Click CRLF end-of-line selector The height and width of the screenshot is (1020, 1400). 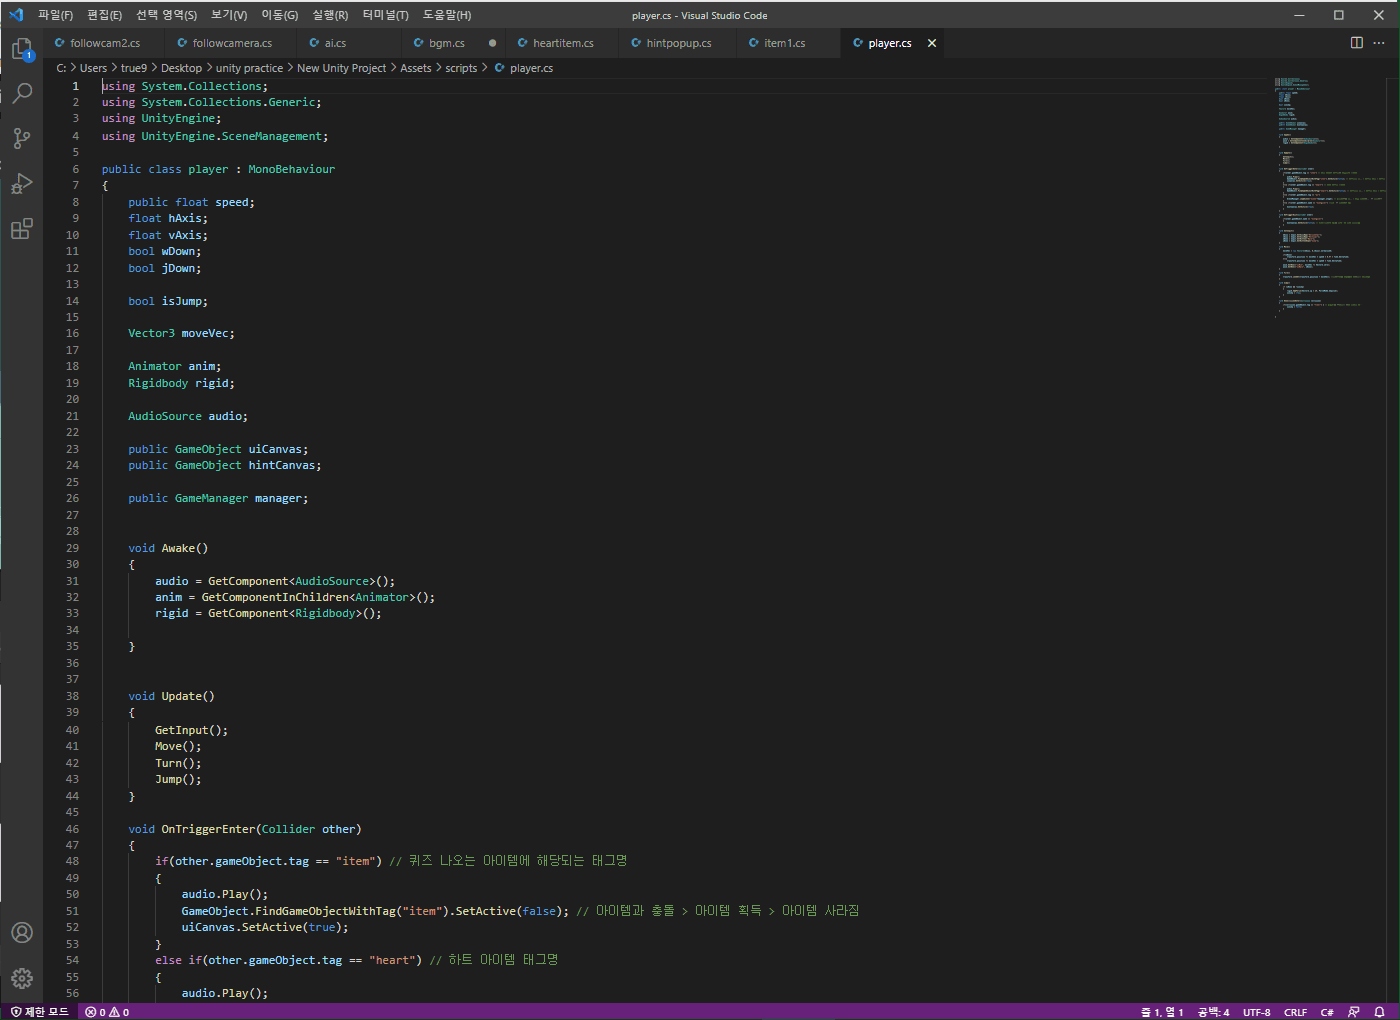[1295, 1012]
